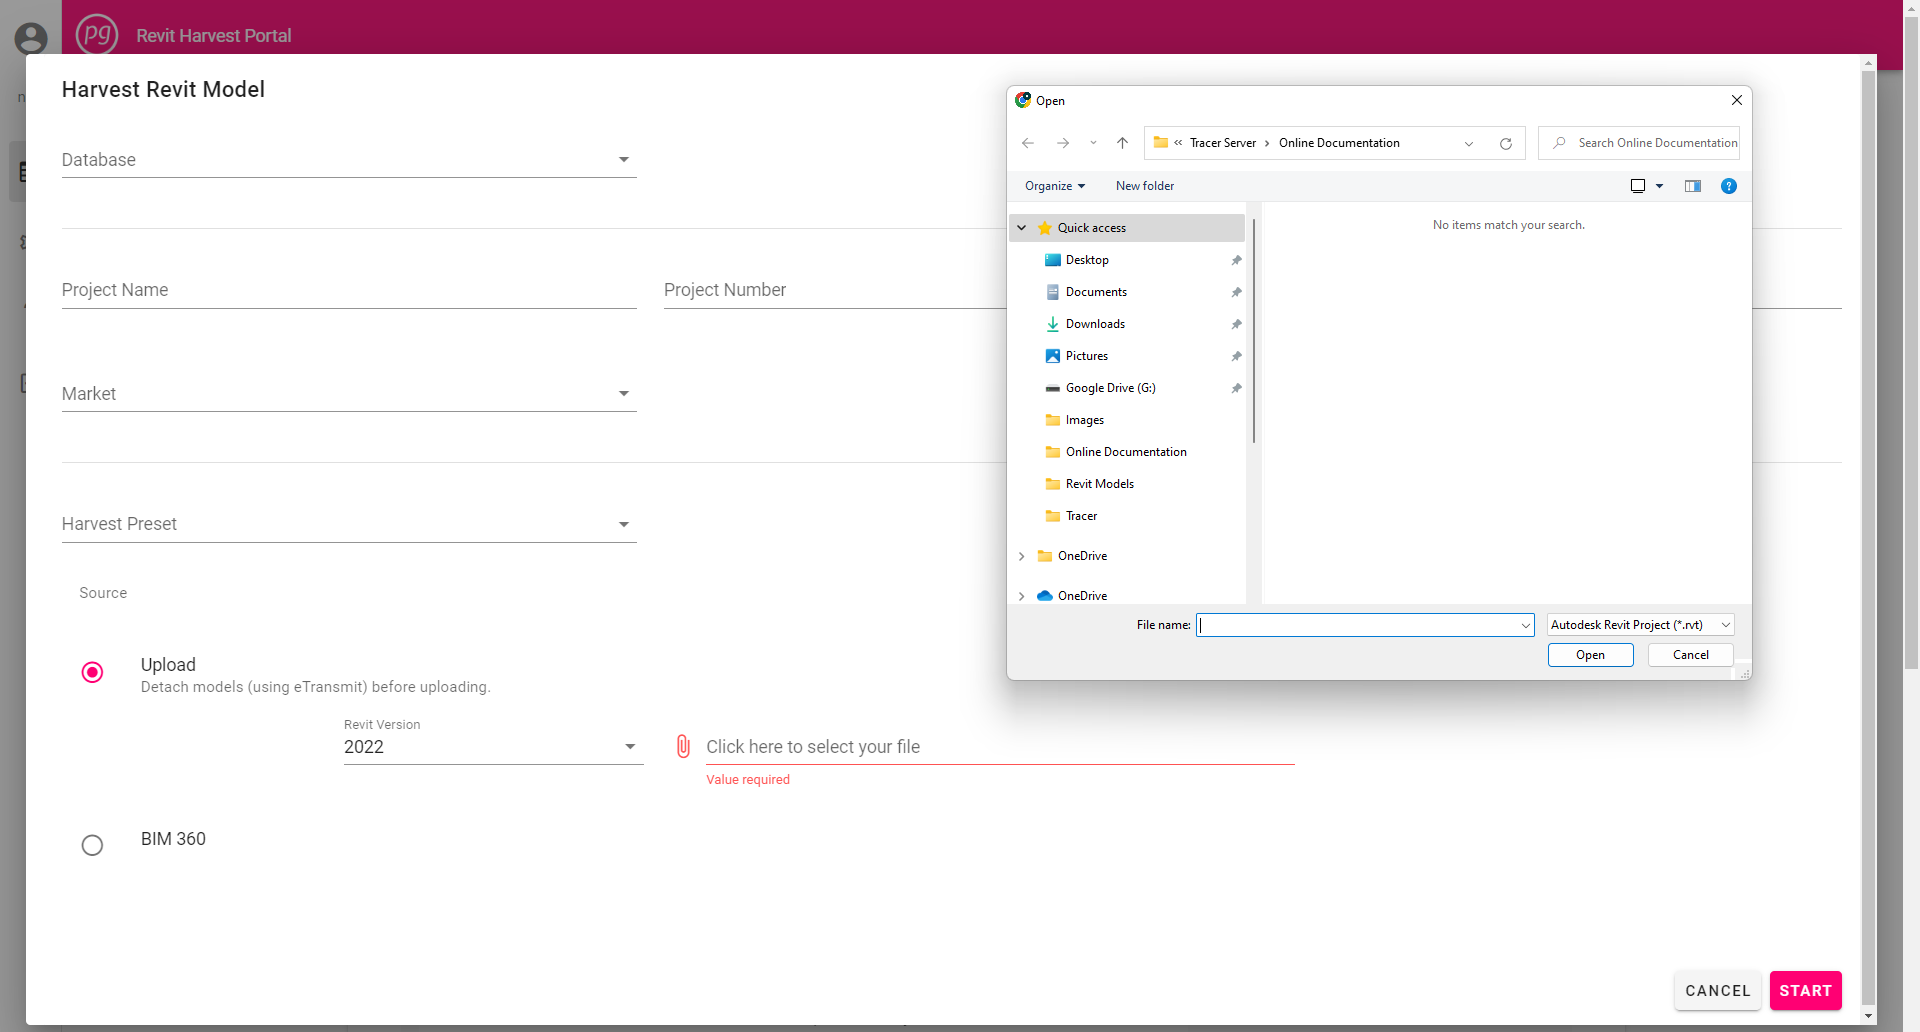
Task: Click the Help question mark icon
Action: [x=1729, y=186]
